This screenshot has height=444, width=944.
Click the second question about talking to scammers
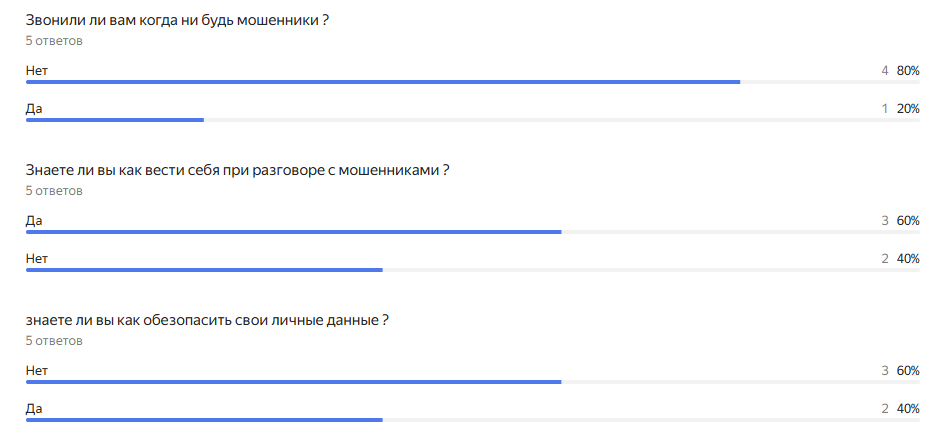[237, 171]
